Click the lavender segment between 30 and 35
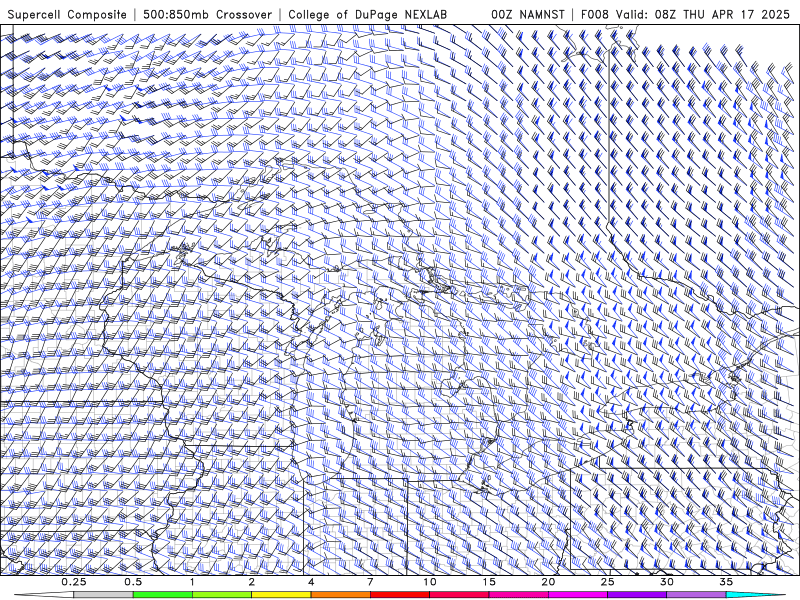This screenshot has height=600, width=800. (696, 595)
